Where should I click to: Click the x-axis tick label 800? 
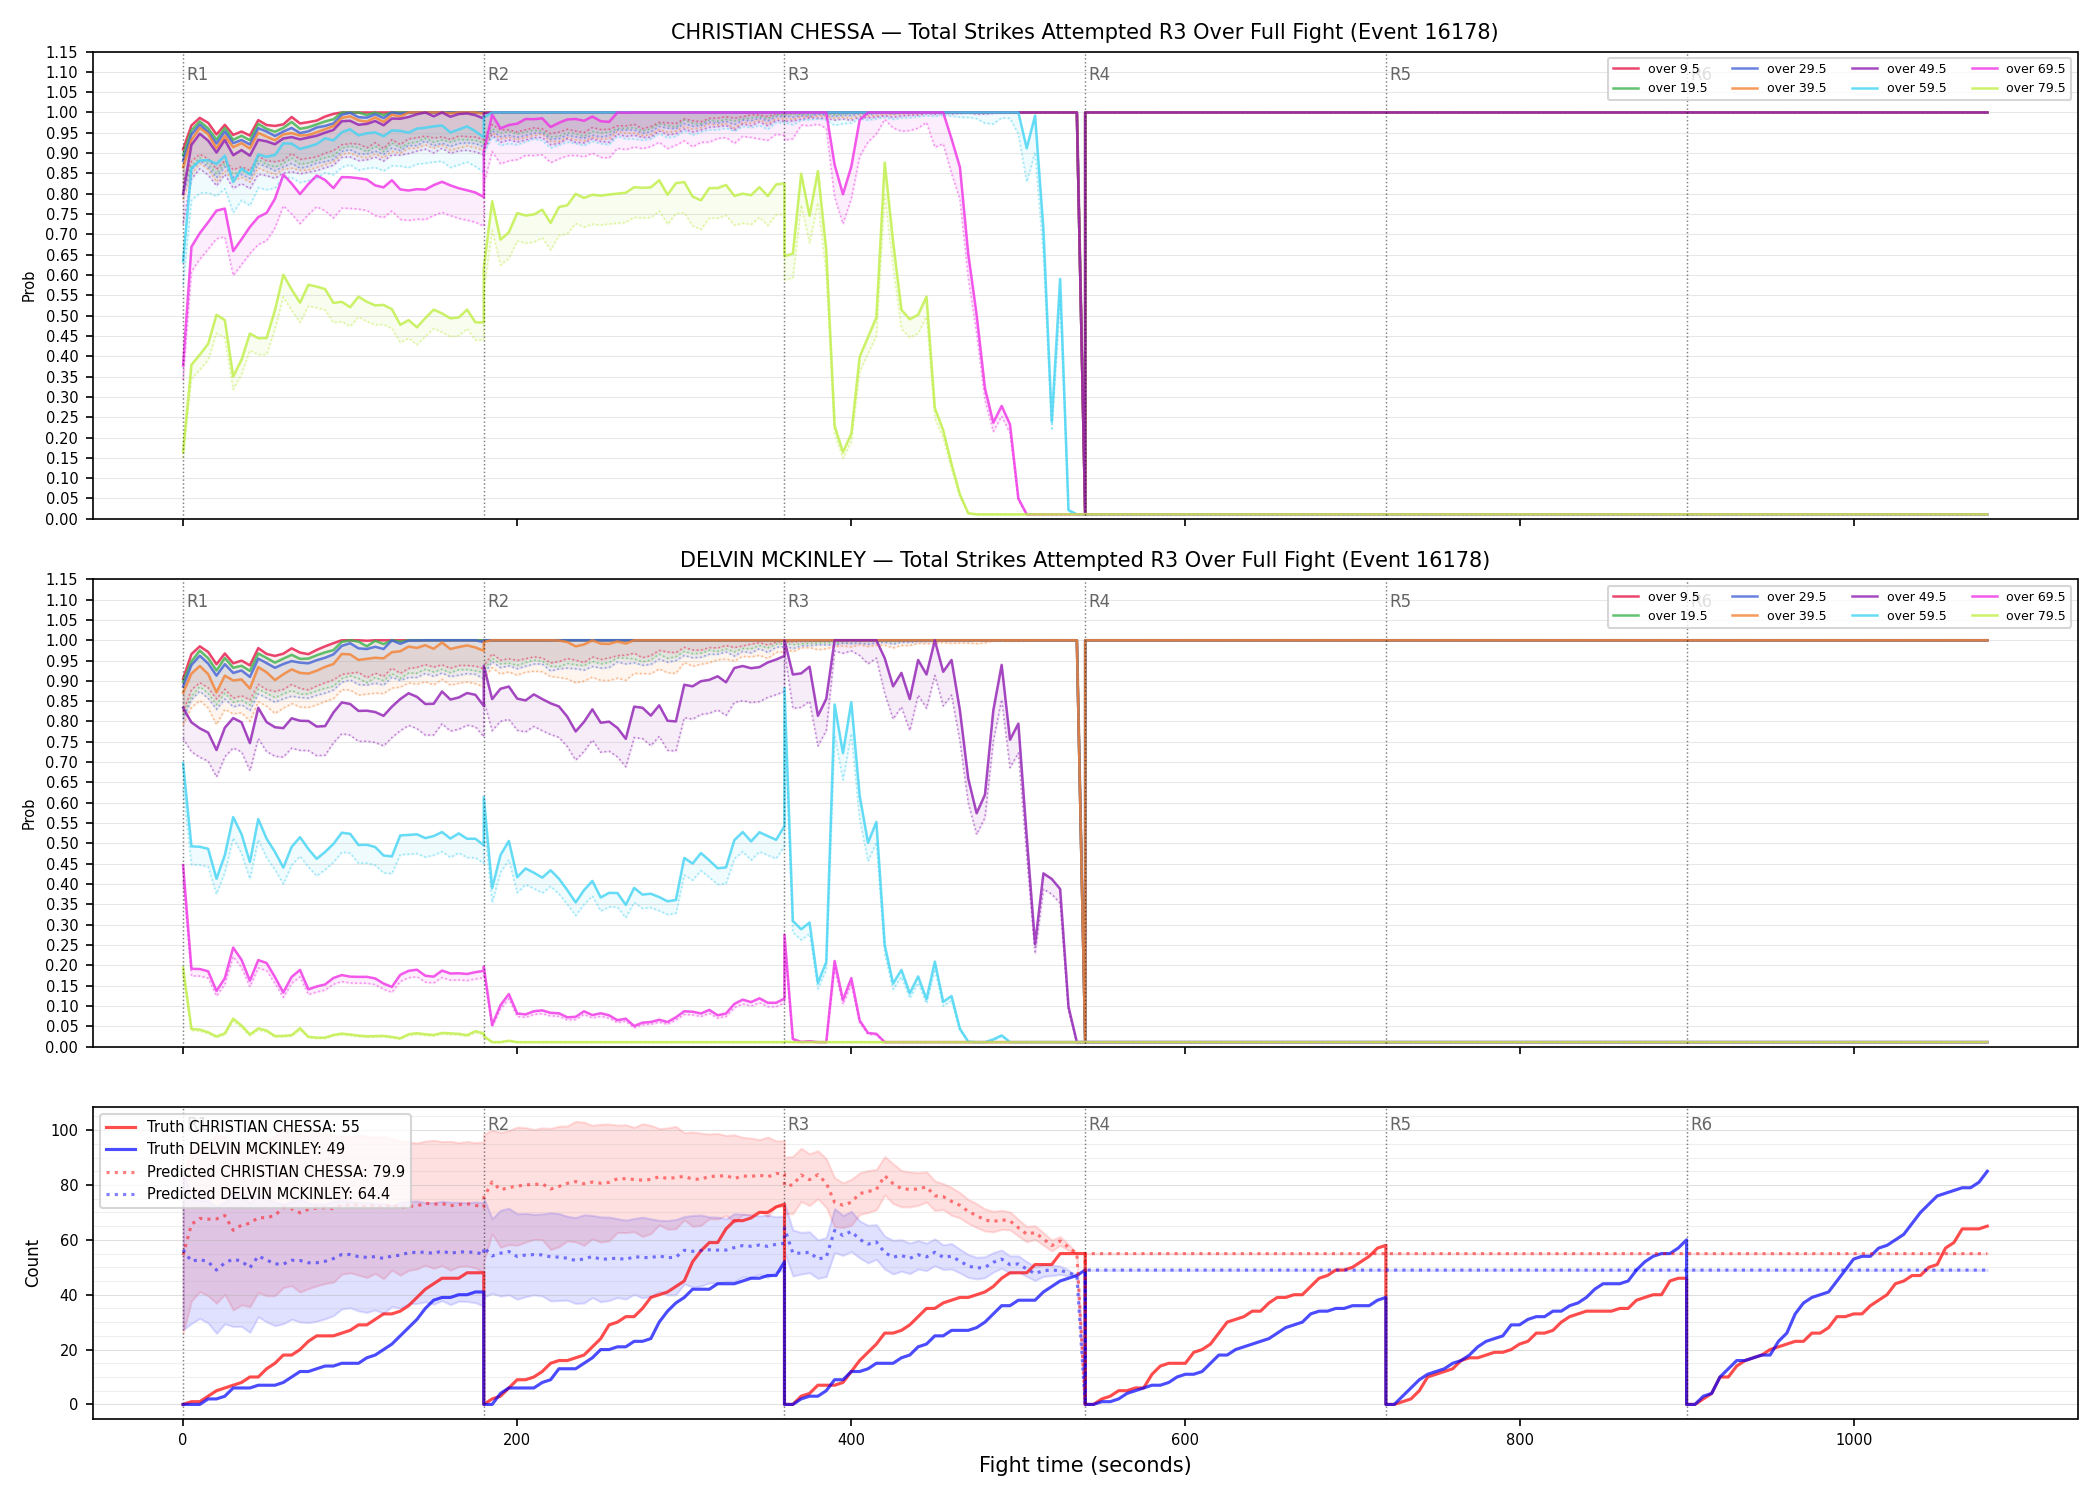1519,1440
